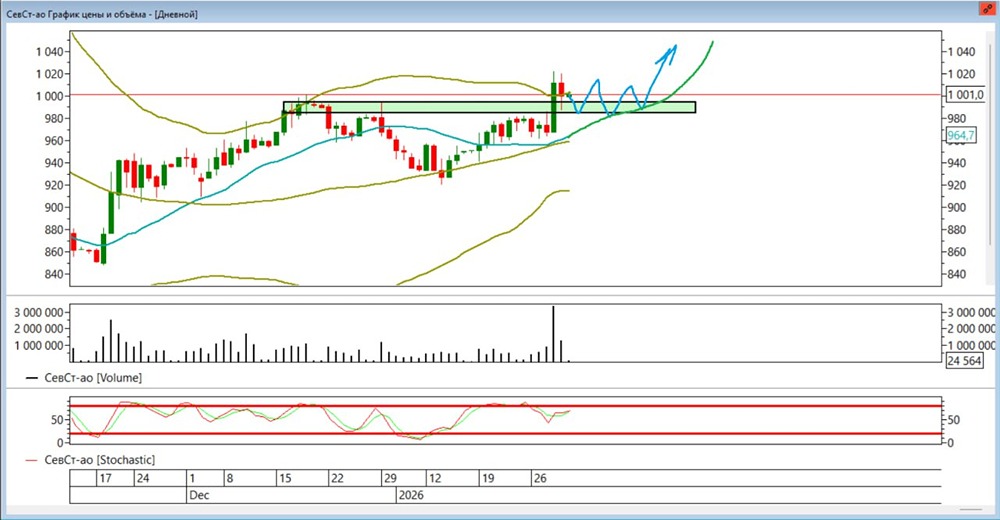Select the last price label 1 001,0

pyautogui.click(x=966, y=95)
